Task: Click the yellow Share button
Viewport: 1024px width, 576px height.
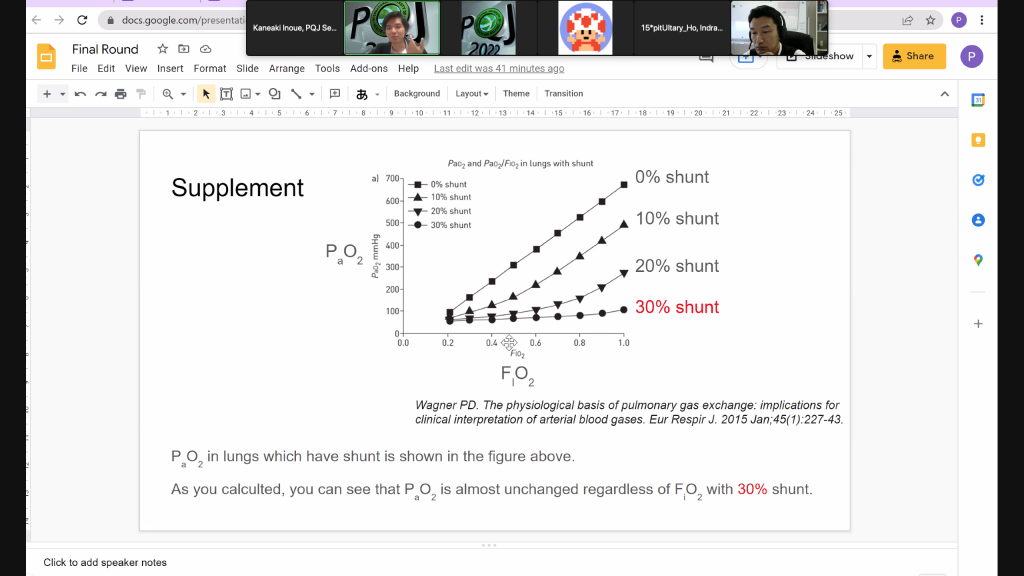Action: coord(914,56)
